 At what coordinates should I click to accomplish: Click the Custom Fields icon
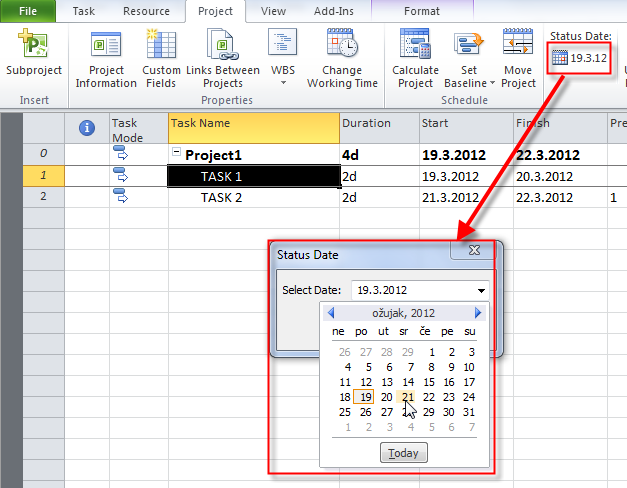coord(161,45)
